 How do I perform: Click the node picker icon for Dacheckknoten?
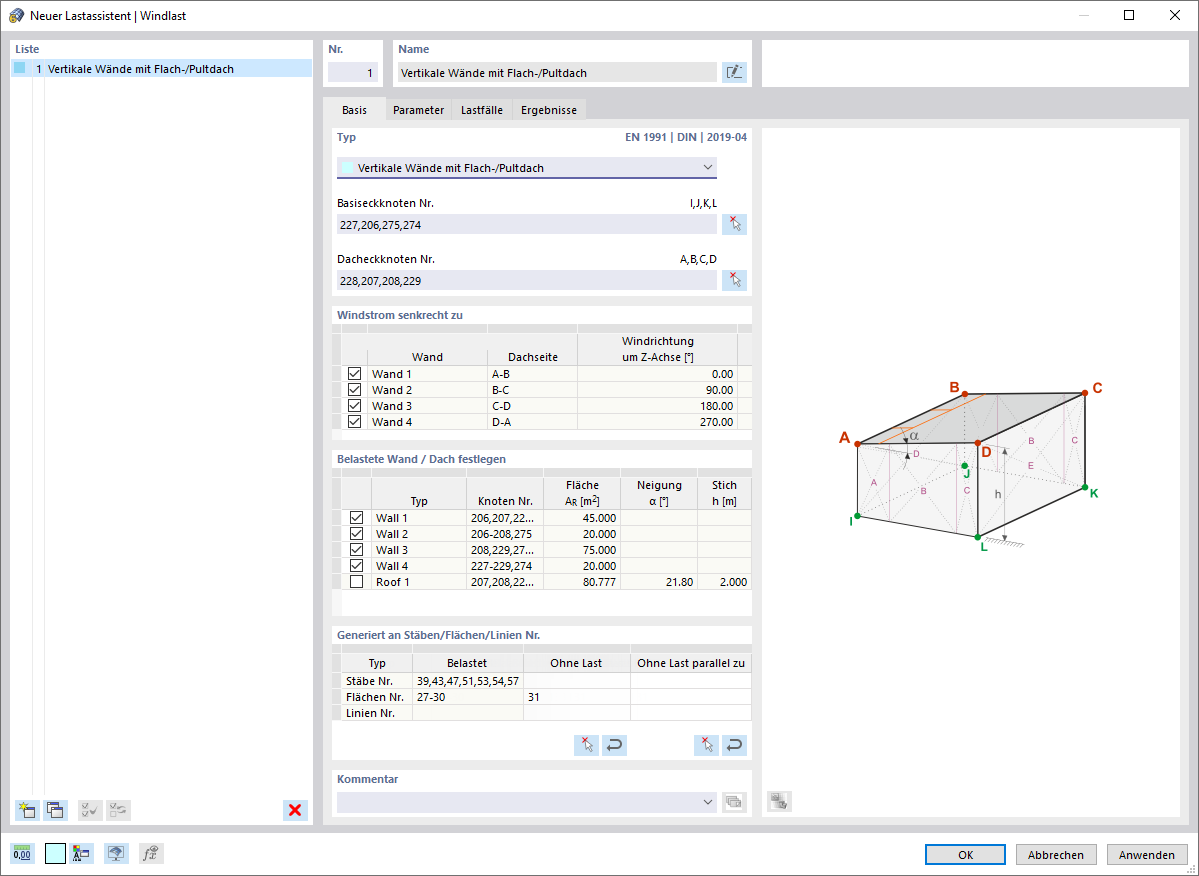tap(734, 280)
